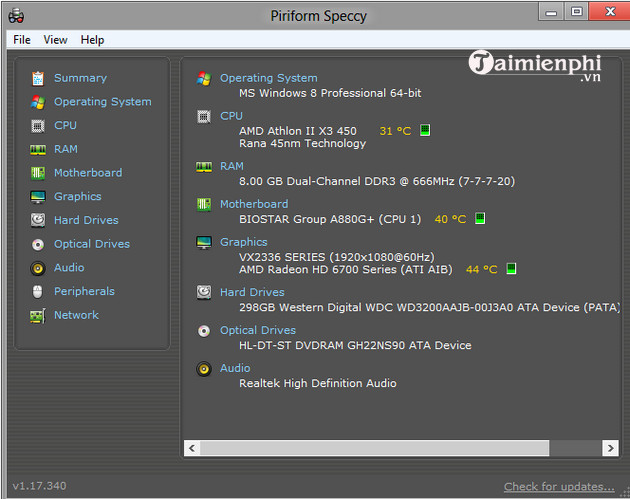Viewport: 630px width, 499px height.
Task: Click the Operating System heading link in summary
Action: click(268, 78)
